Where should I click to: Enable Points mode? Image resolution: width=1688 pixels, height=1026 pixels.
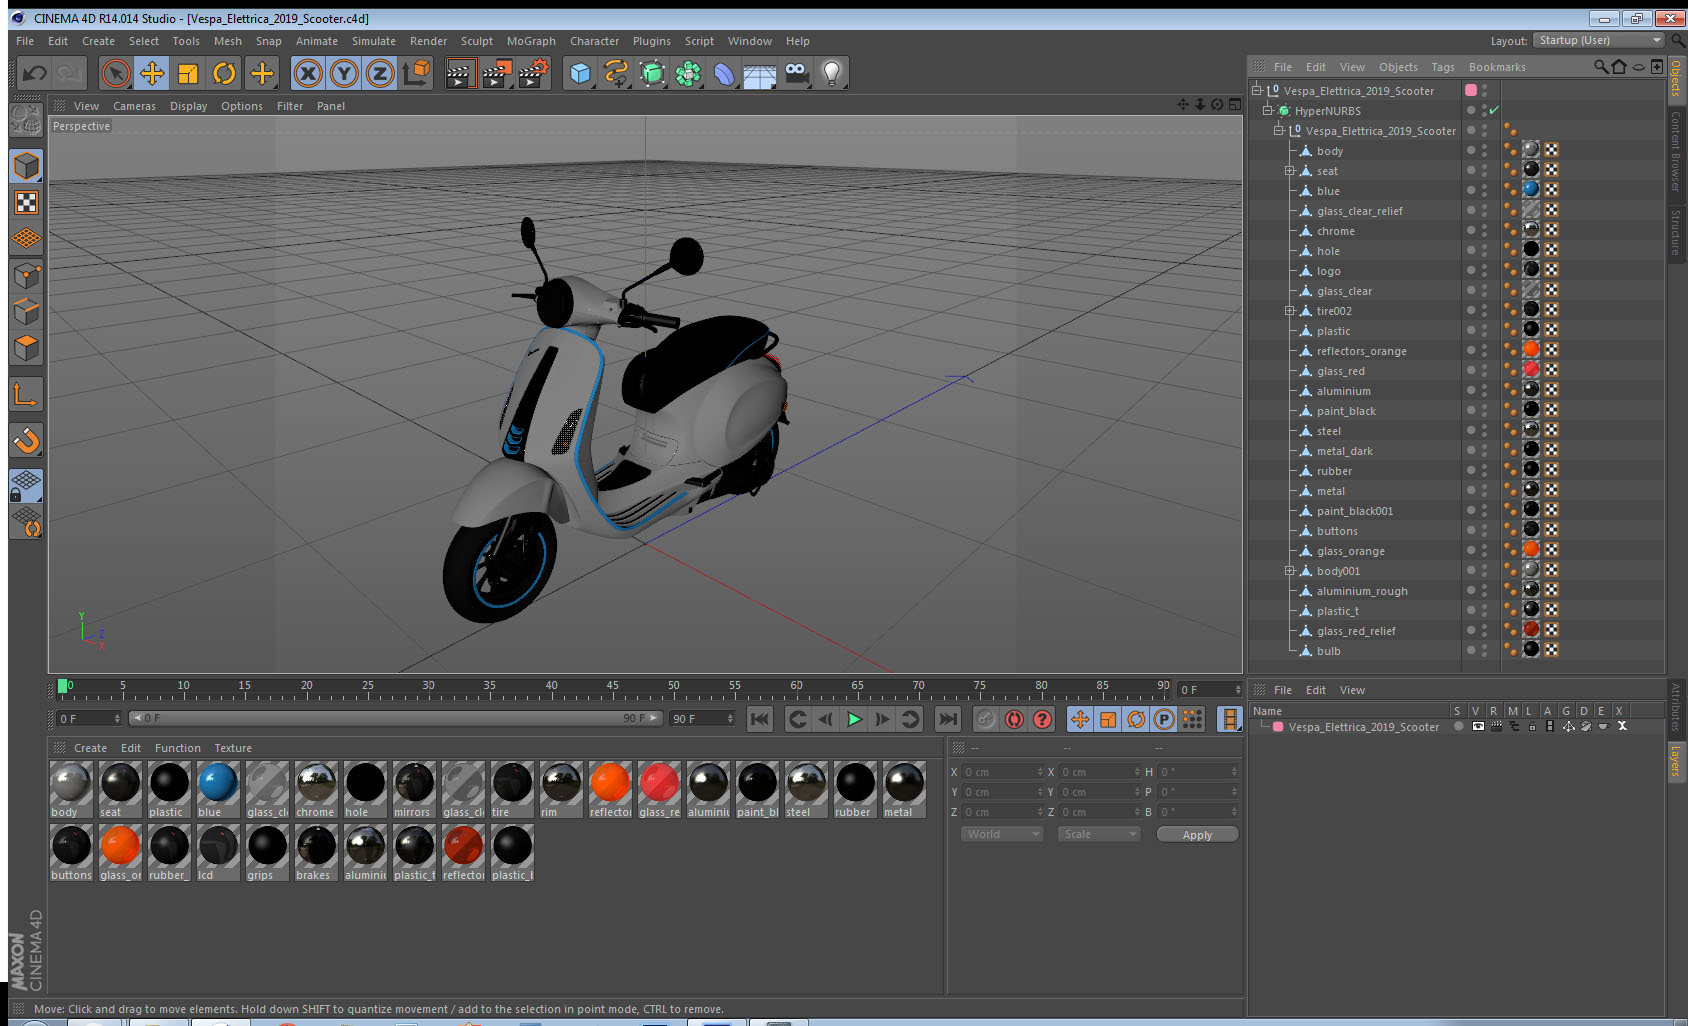coord(26,275)
